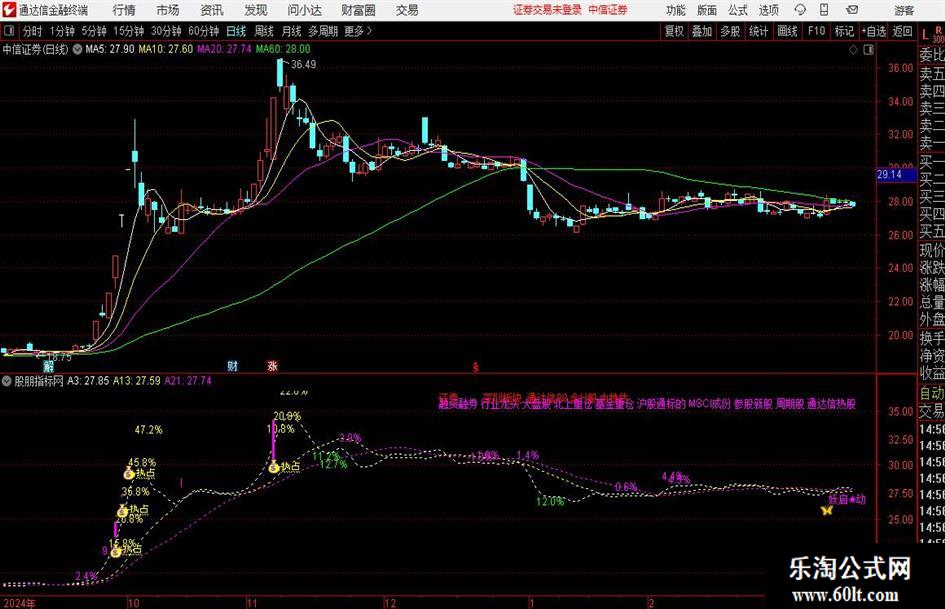Switch to 60分钟 period tab
The height and width of the screenshot is (609, 945).
click(x=203, y=31)
